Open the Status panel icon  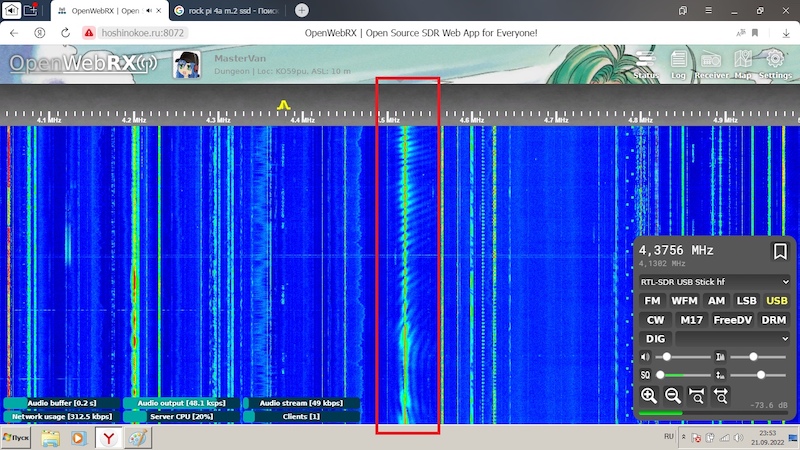[646, 63]
